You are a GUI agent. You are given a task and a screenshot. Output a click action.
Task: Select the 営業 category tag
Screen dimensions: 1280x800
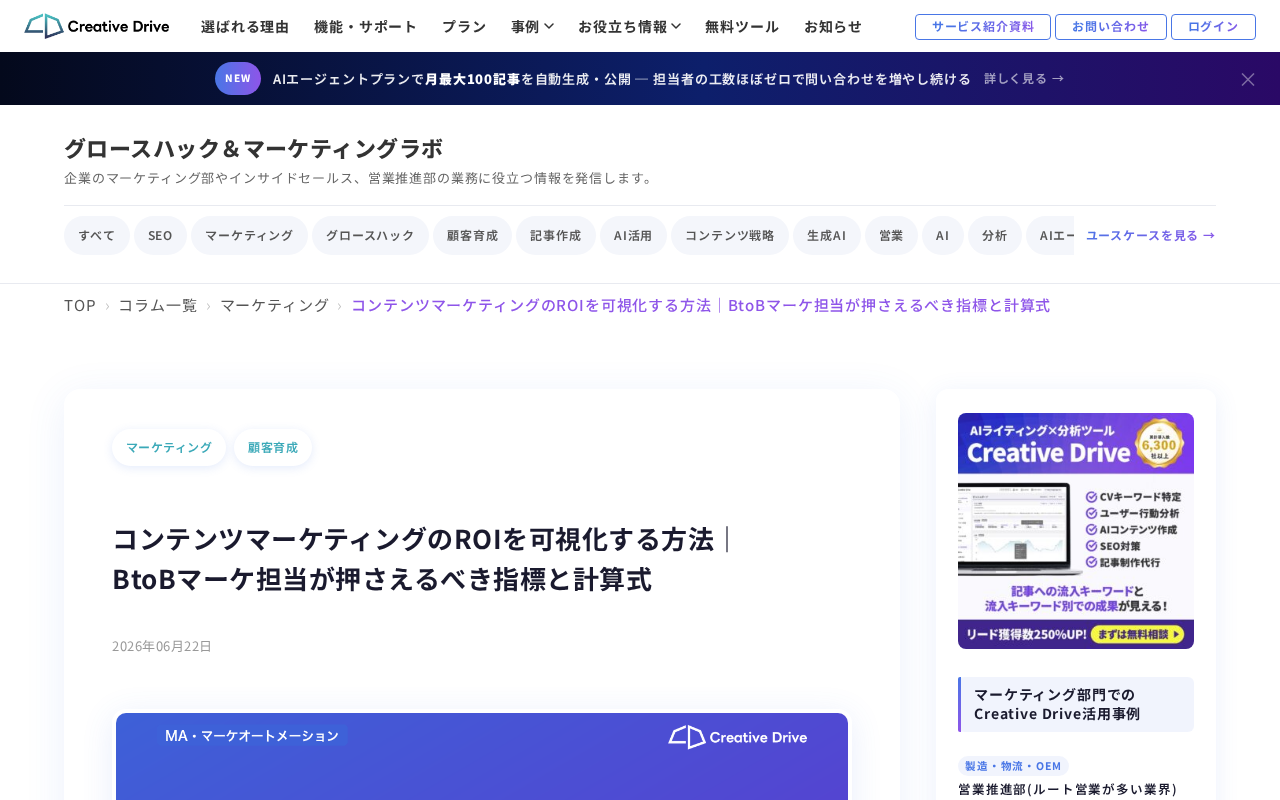click(891, 236)
